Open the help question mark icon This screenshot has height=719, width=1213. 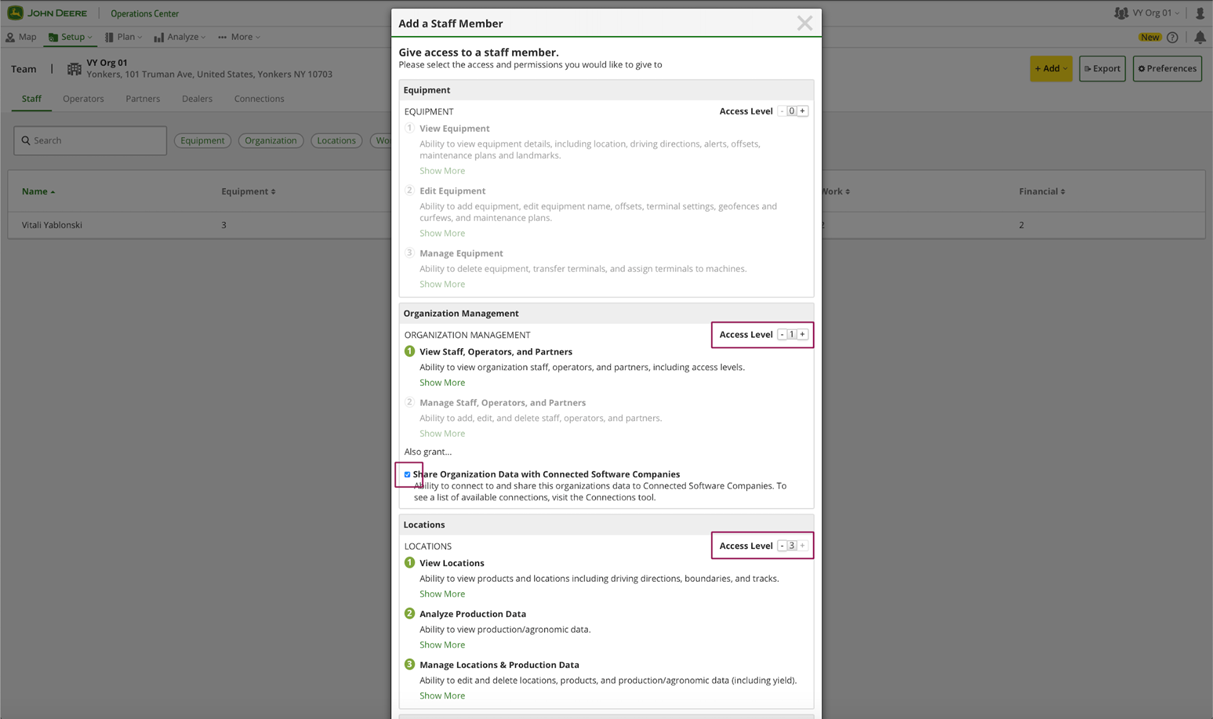(x=1172, y=37)
